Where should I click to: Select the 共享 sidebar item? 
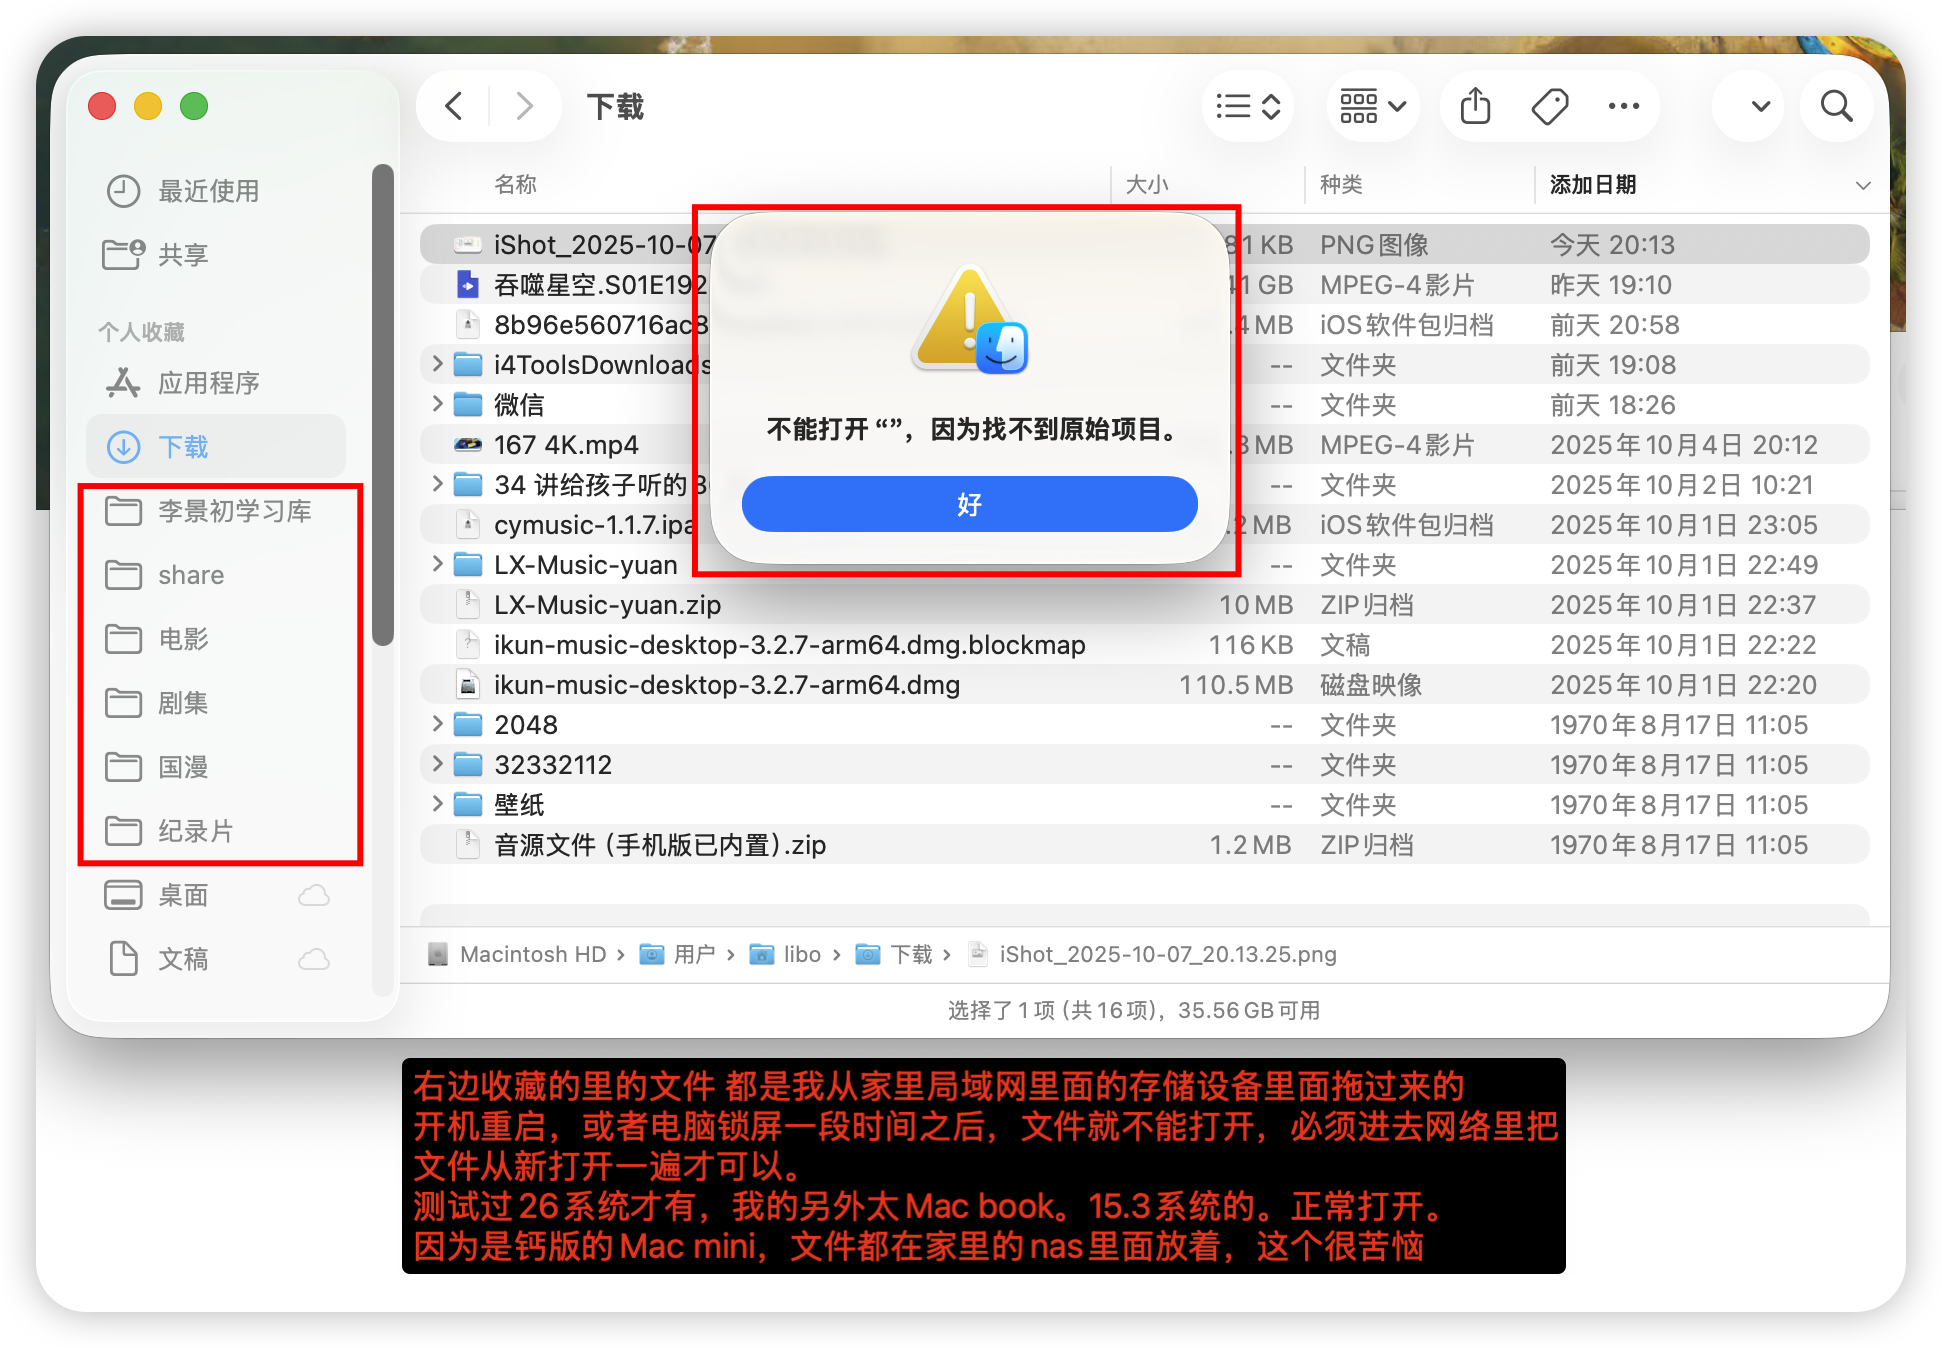click(x=183, y=255)
